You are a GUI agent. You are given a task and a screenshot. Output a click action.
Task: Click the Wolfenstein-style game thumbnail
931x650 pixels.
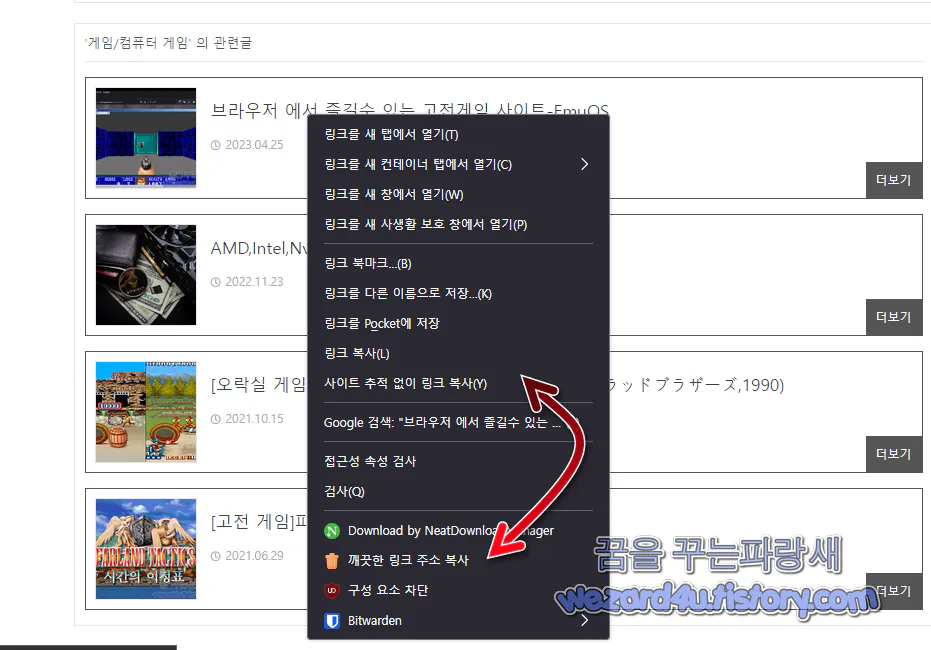click(x=146, y=138)
